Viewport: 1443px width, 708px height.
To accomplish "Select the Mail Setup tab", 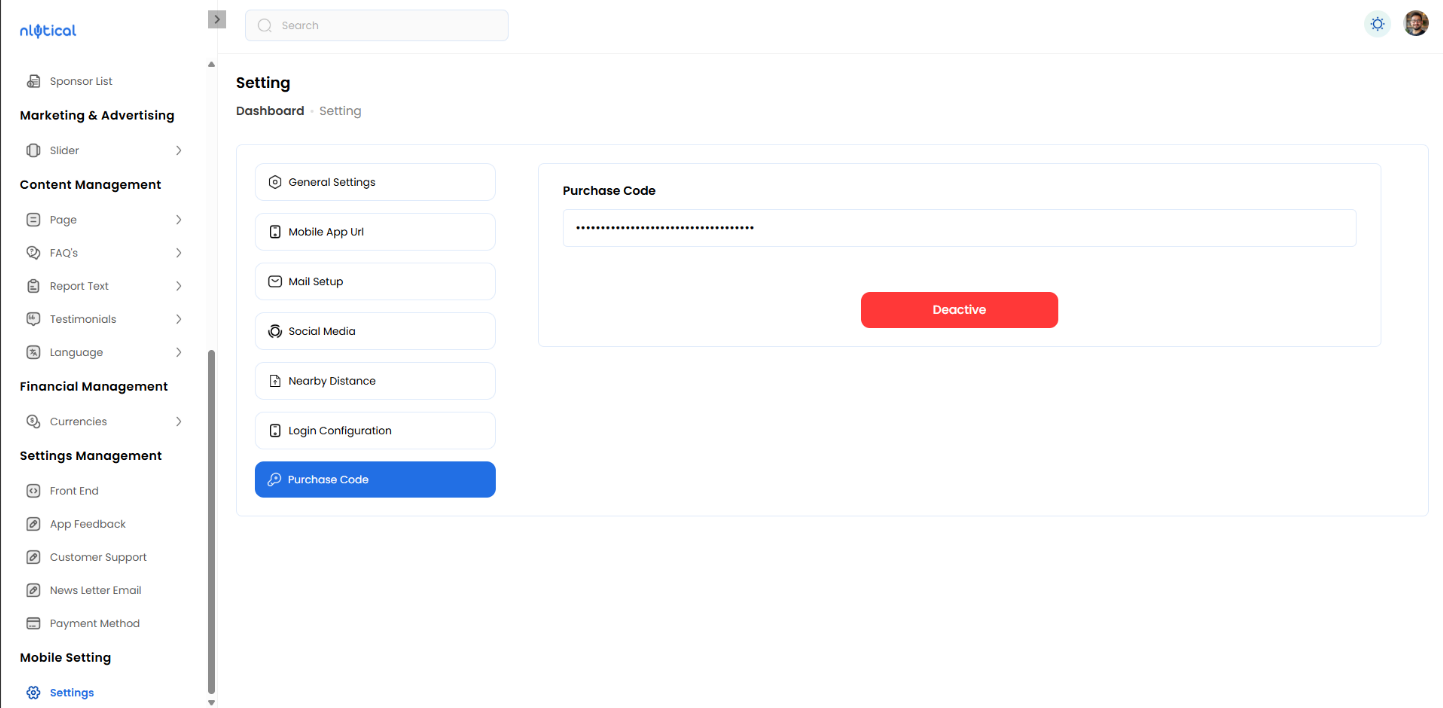I will pyautogui.click(x=375, y=281).
